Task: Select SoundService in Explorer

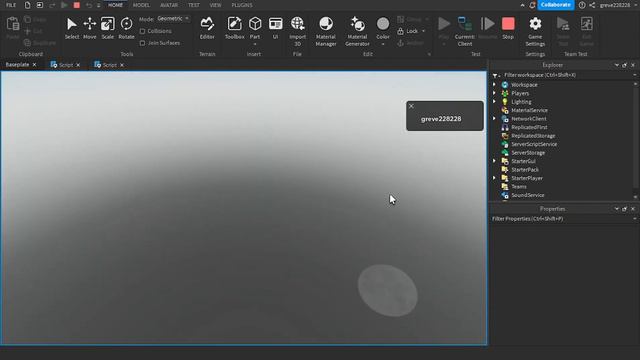Action: tap(527, 195)
